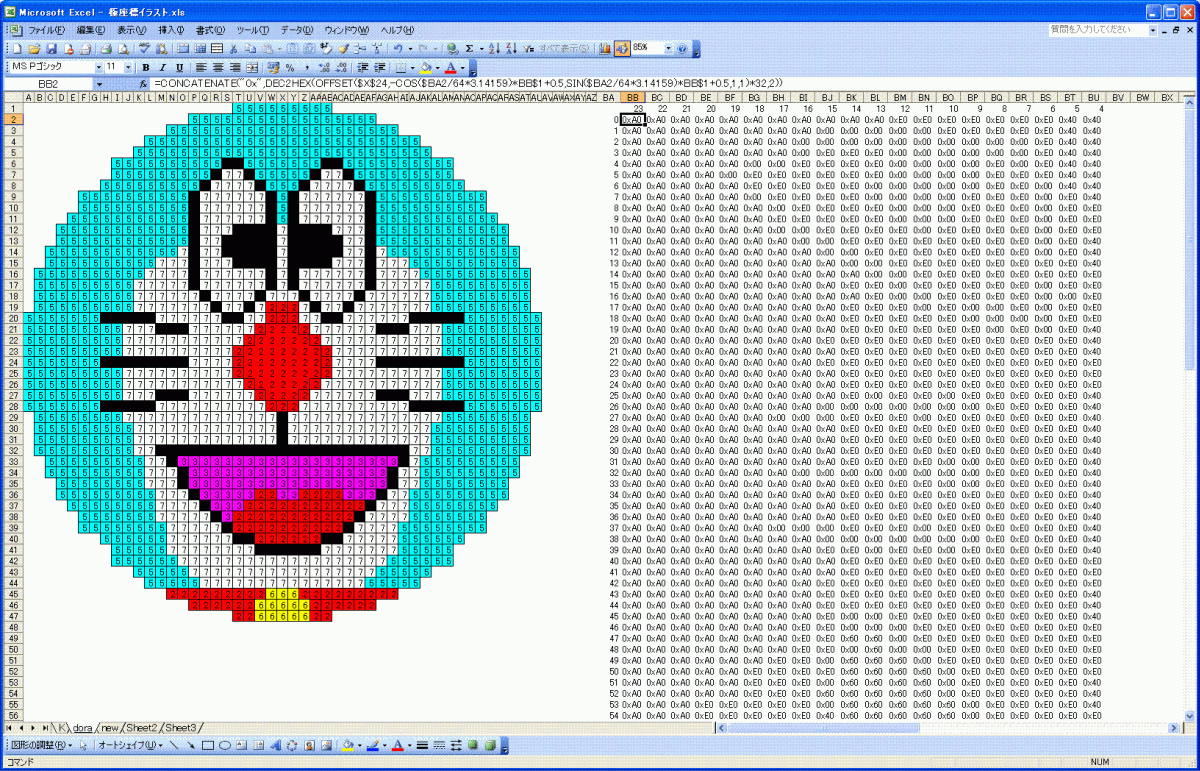
Task: Click the Open file folder icon
Action: point(34,47)
